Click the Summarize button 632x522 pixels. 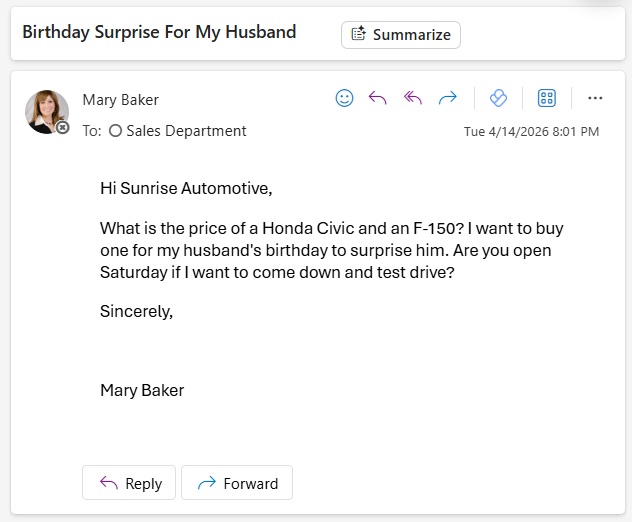point(401,34)
